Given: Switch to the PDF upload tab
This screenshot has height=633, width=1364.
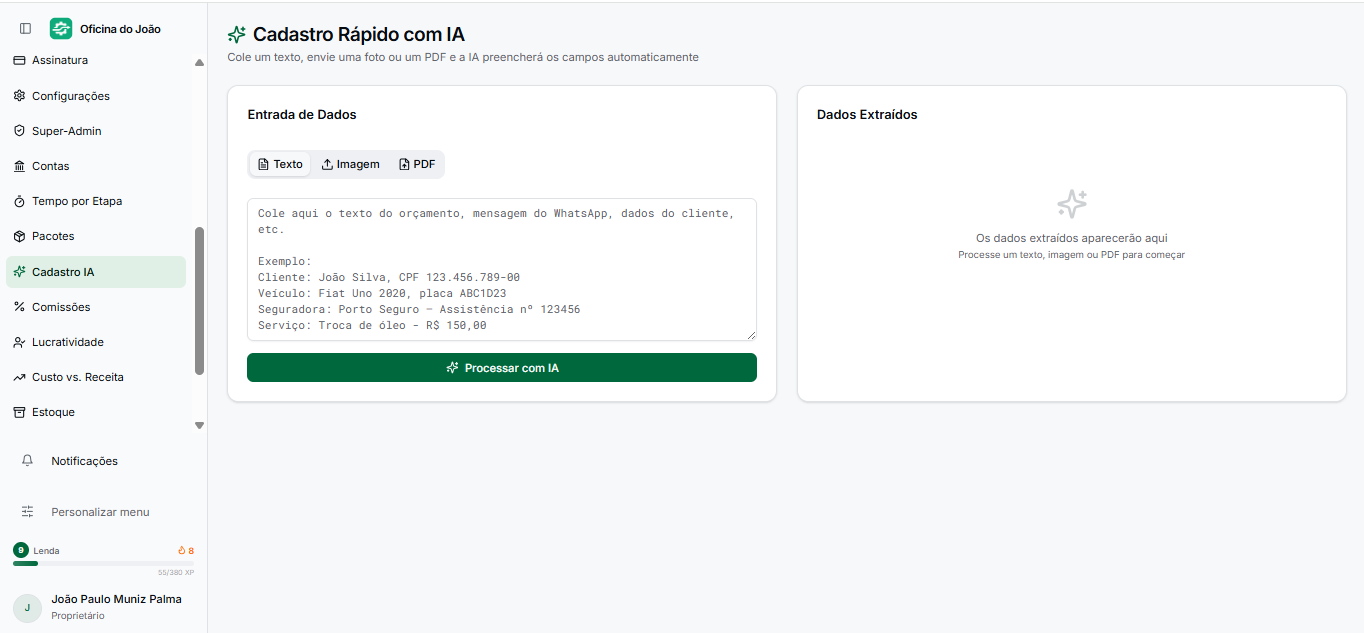Looking at the screenshot, I should pyautogui.click(x=417, y=164).
